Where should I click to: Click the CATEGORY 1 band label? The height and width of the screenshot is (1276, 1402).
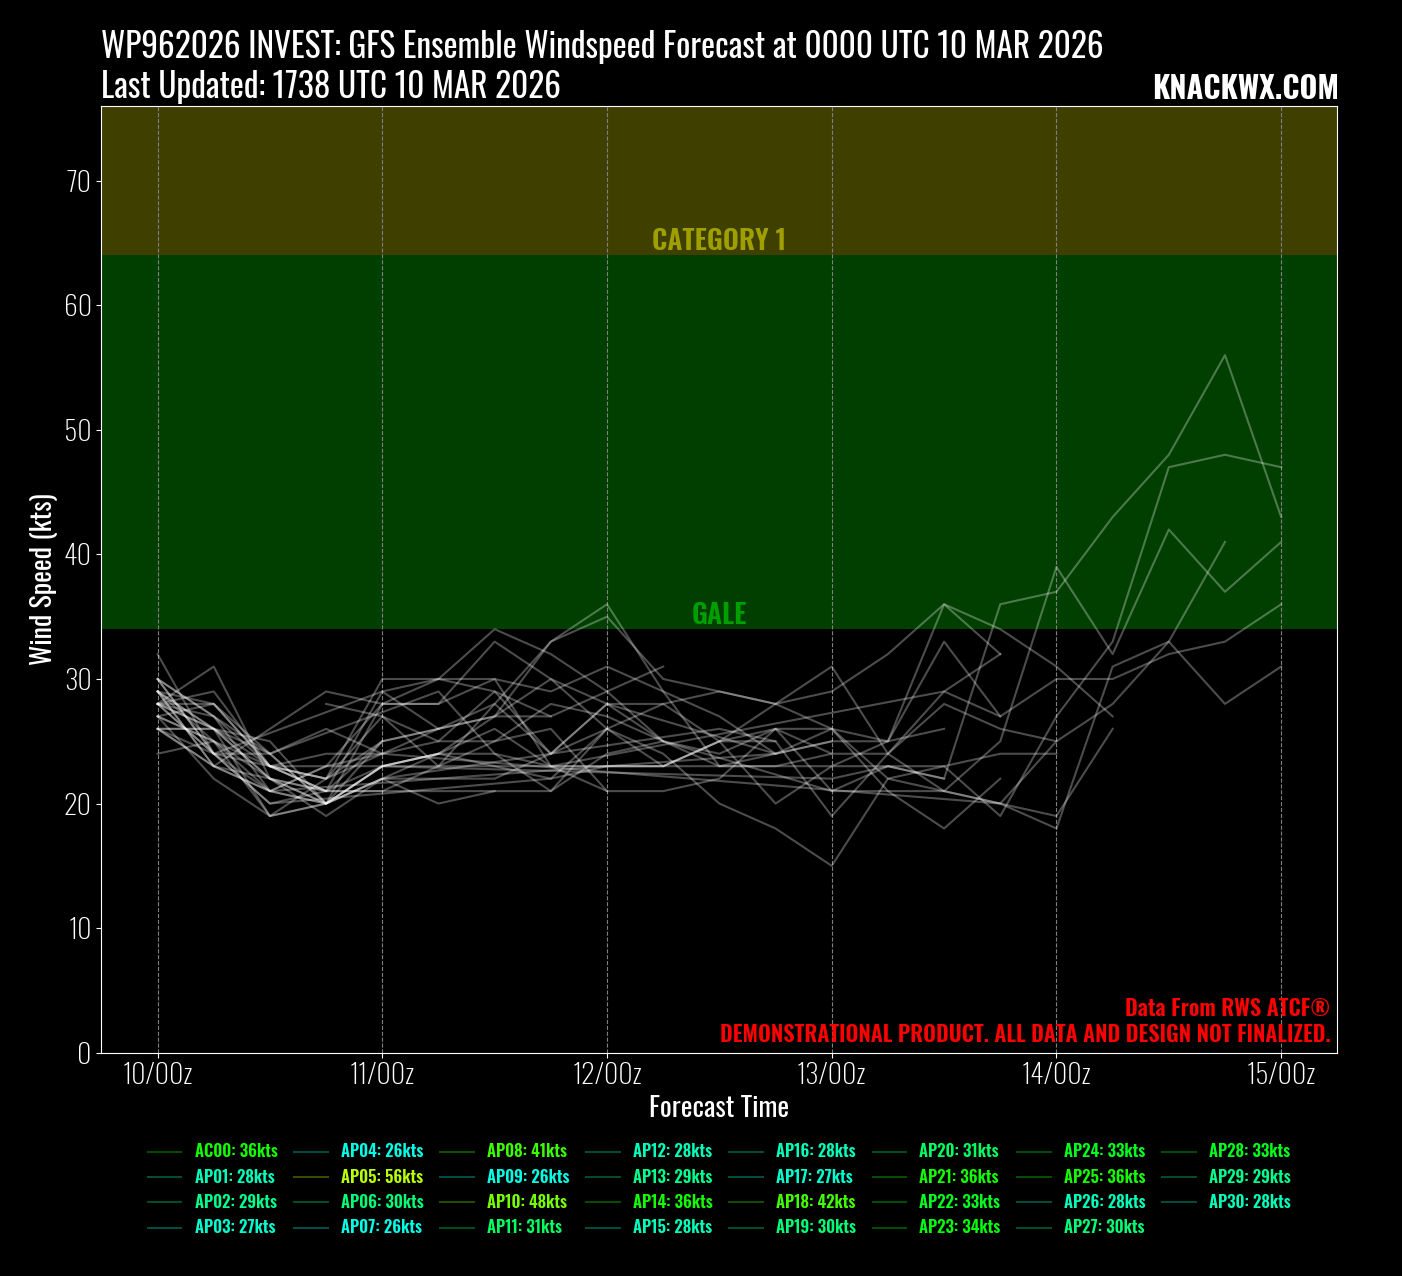[719, 240]
